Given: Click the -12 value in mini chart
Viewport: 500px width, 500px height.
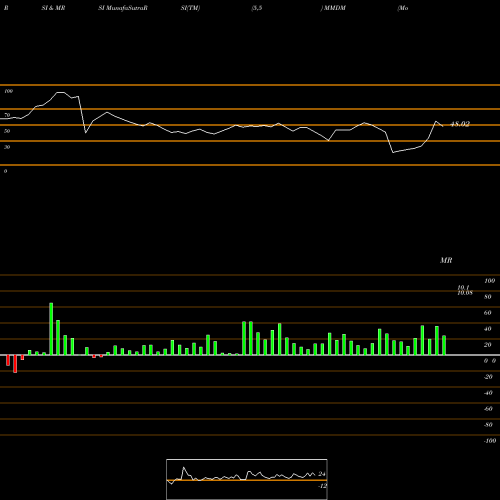Looking at the screenshot, I should 322,486.
